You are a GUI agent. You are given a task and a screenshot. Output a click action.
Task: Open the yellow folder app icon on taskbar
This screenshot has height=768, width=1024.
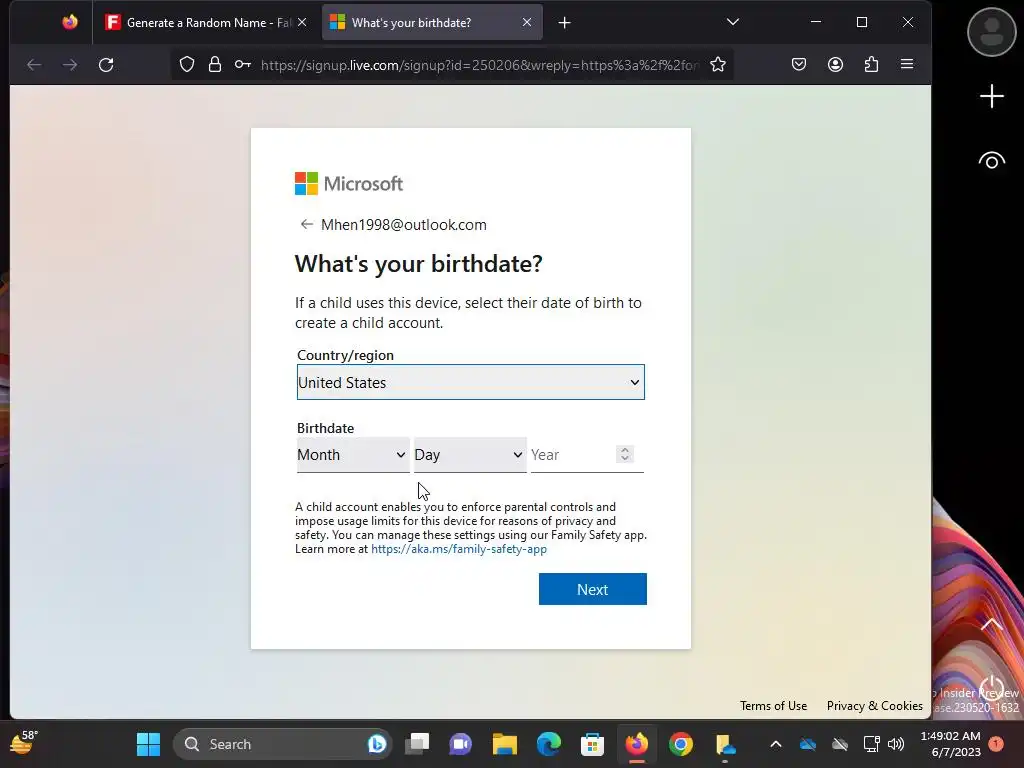[725, 744]
